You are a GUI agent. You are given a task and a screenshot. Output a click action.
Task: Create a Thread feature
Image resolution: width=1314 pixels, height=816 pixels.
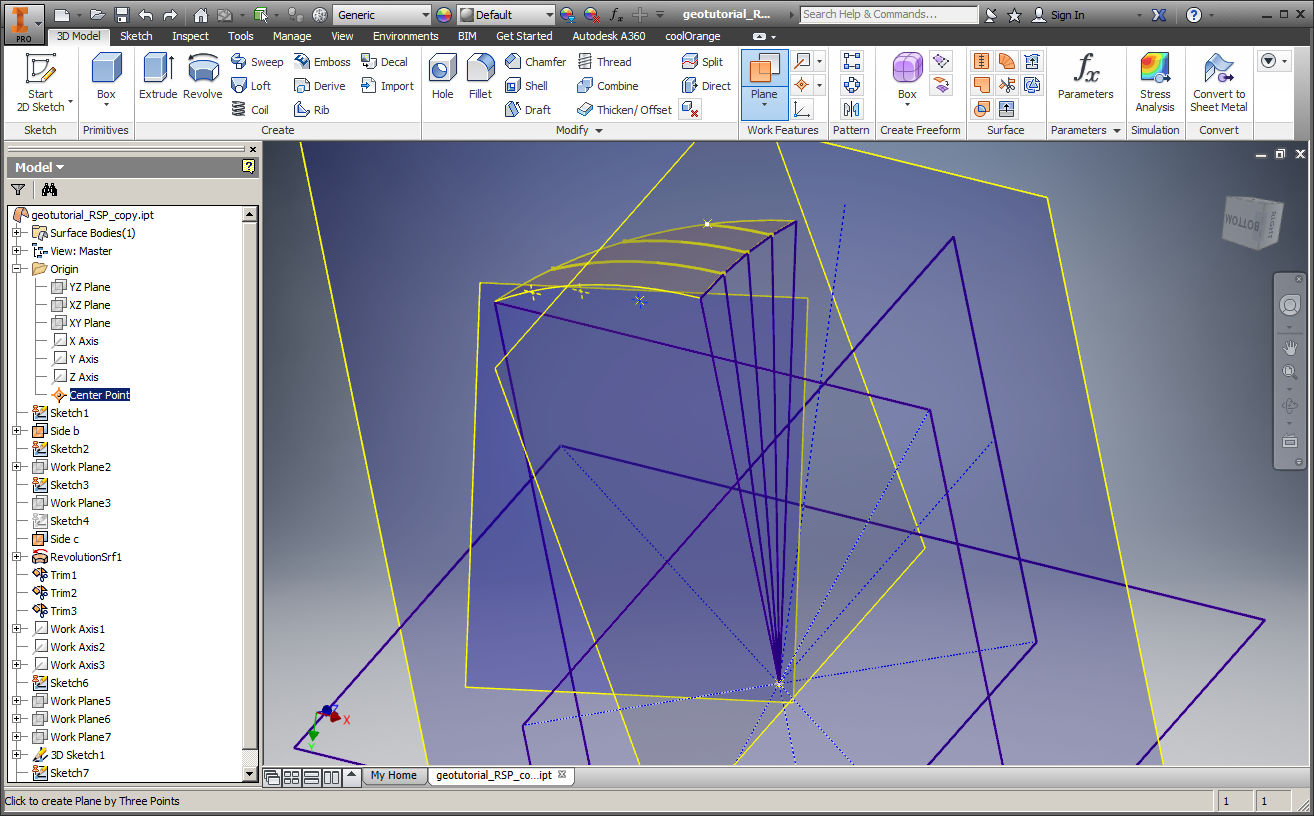pyautogui.click(x=604, y=62)
